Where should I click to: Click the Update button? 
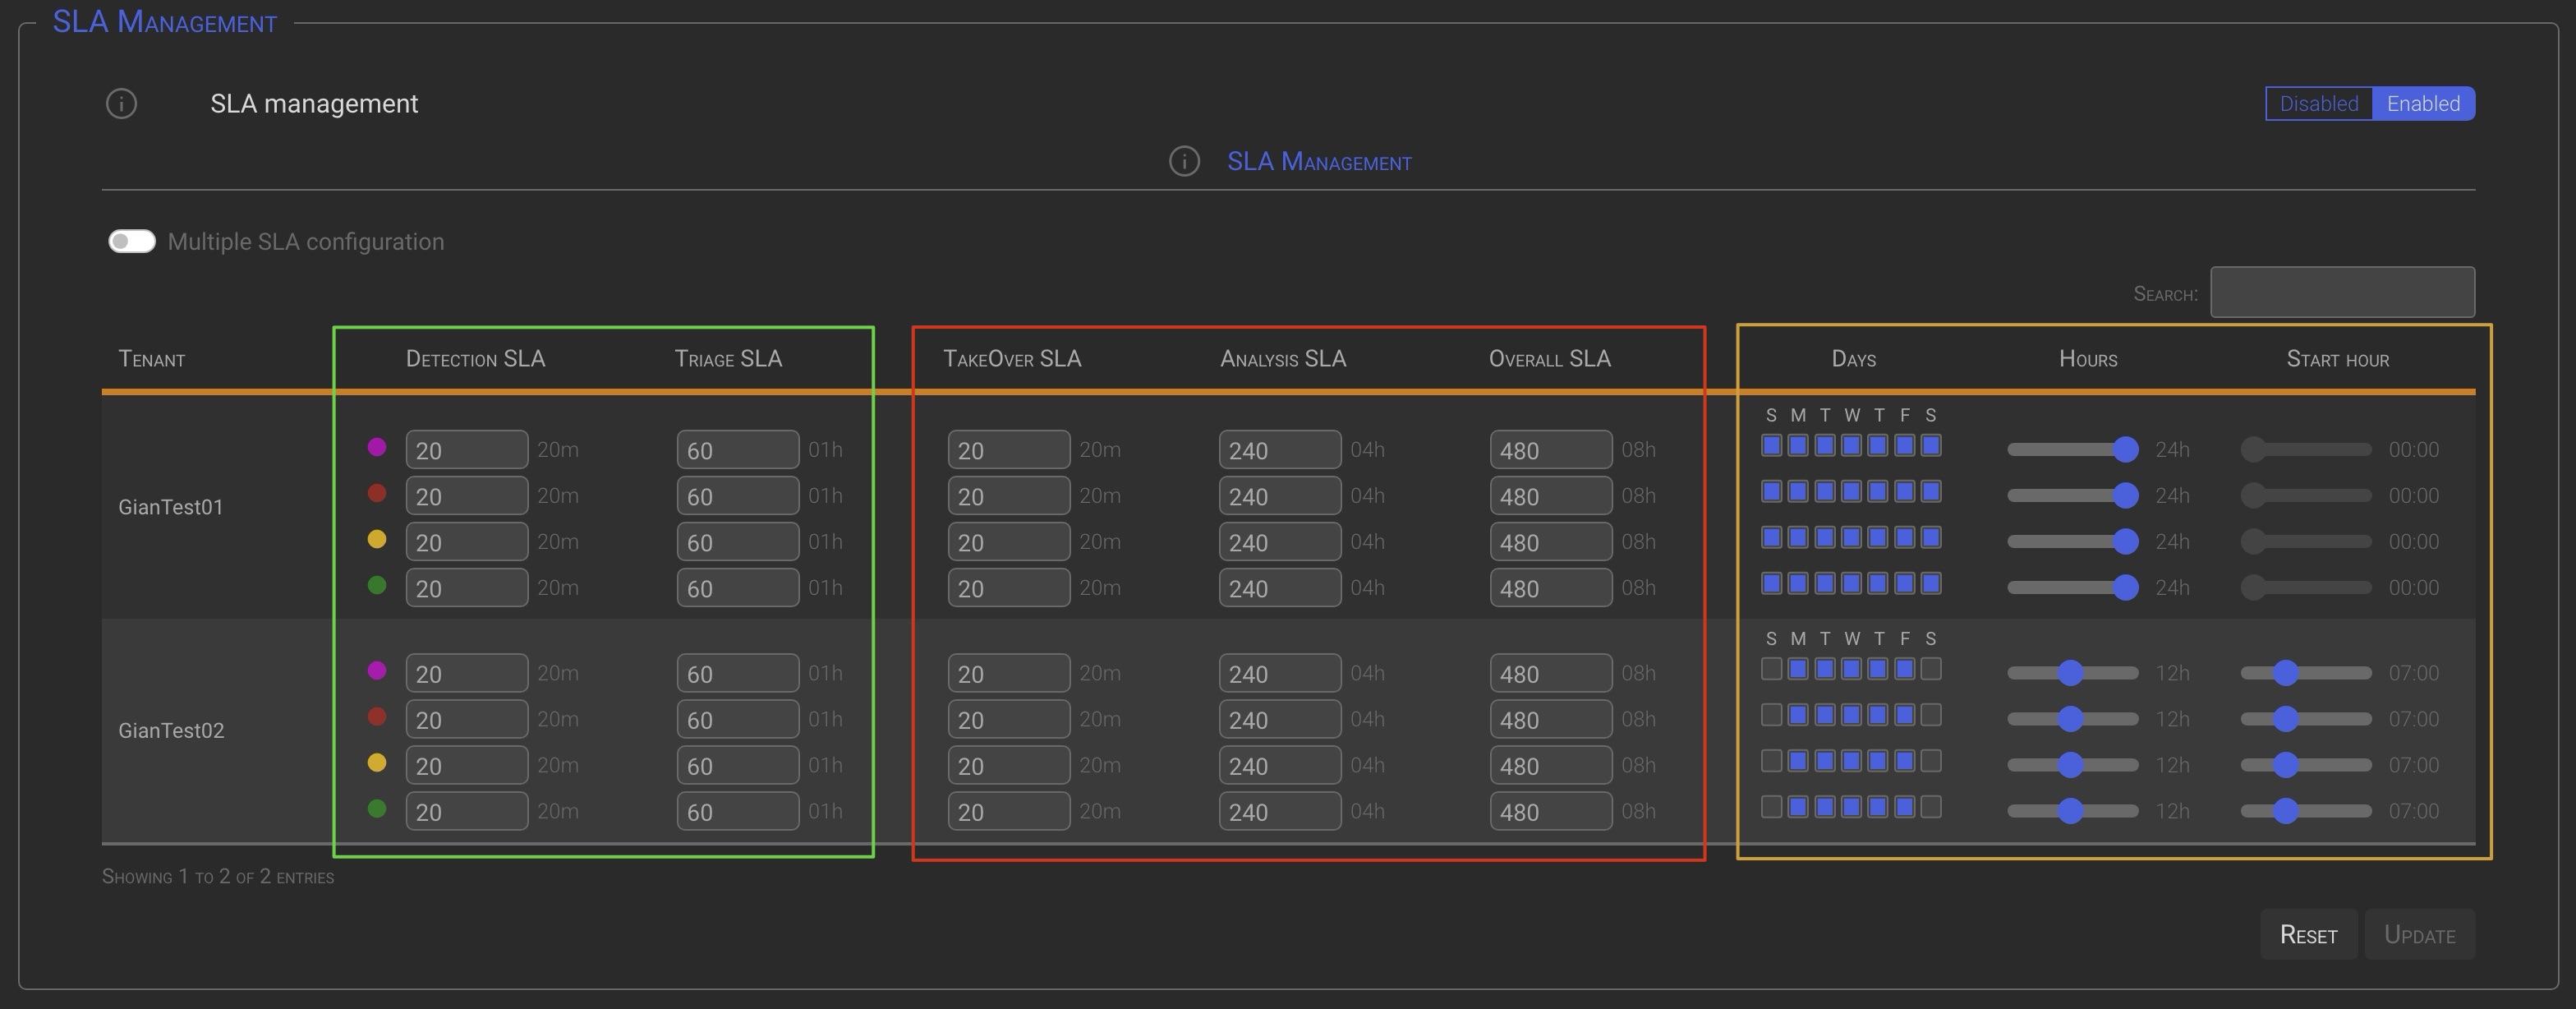2419,934
